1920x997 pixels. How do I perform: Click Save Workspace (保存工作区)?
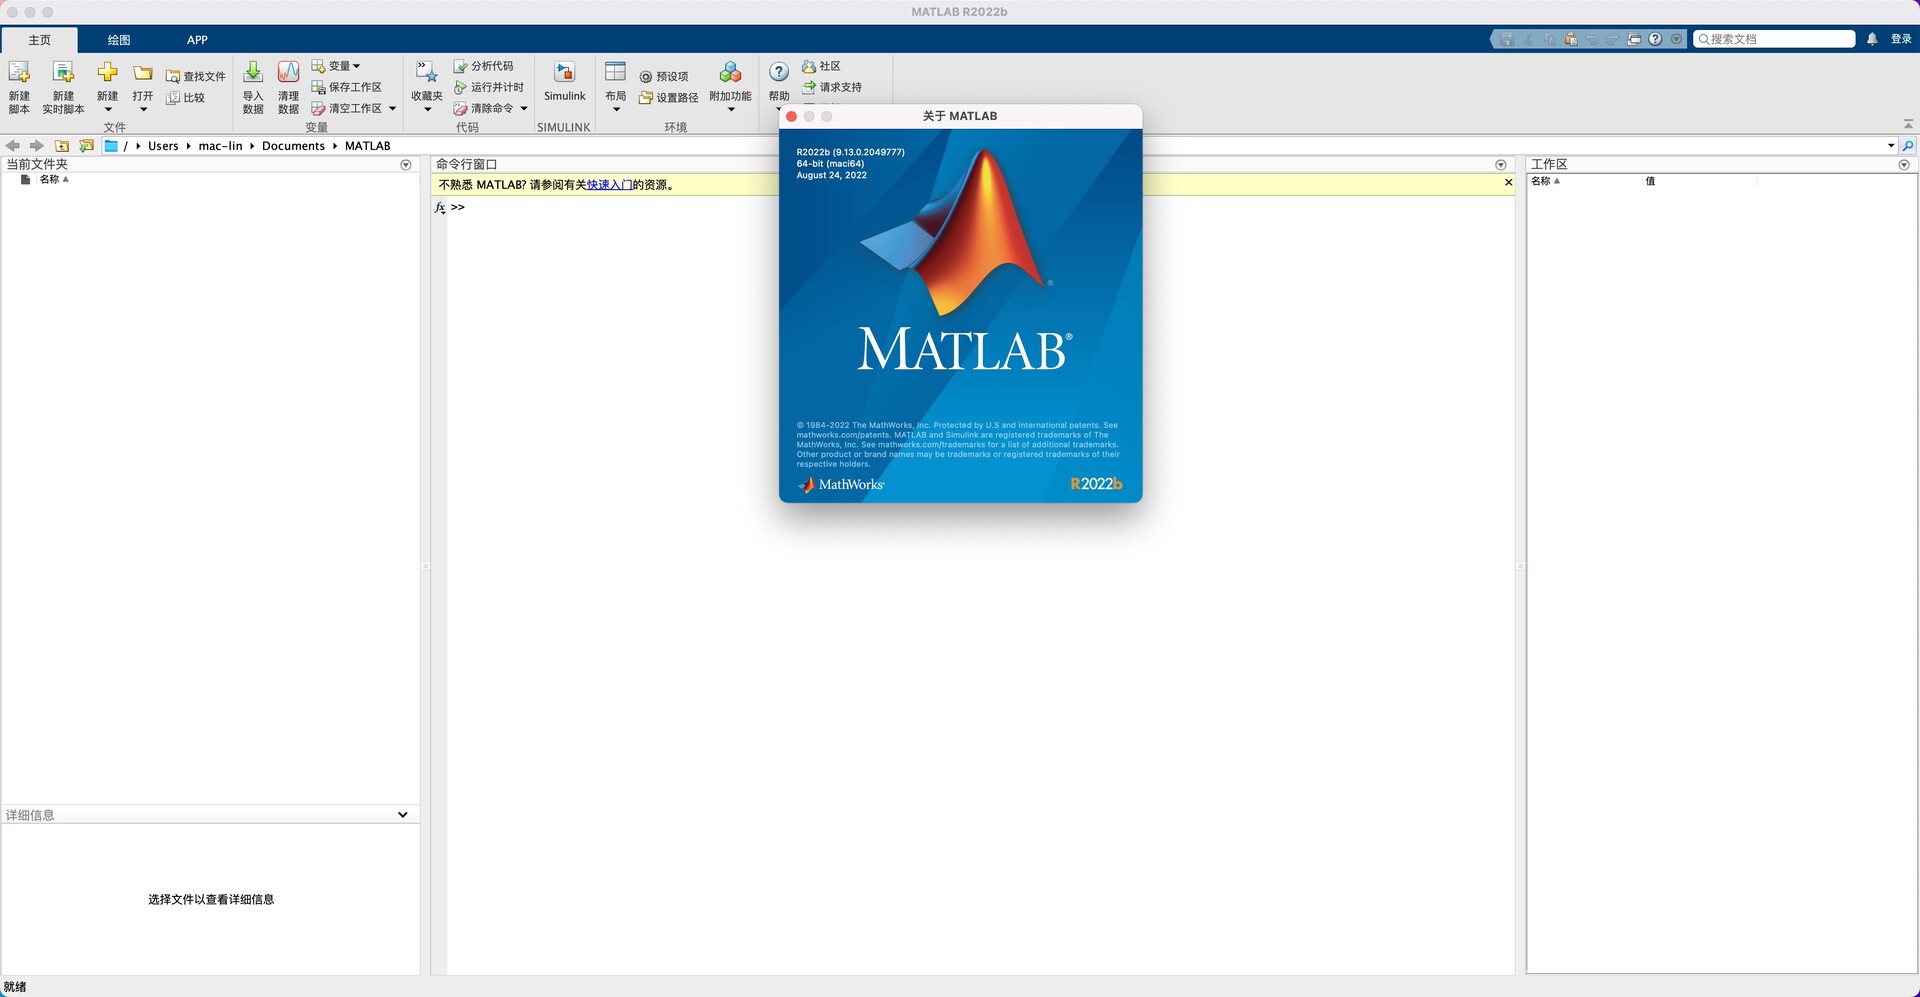[347, 87]
